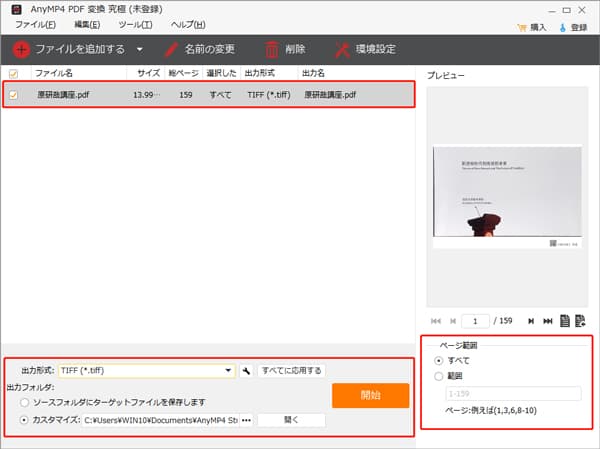600x449 pixels.
Task: Click the wrench output settings icon
Action: 246,371
